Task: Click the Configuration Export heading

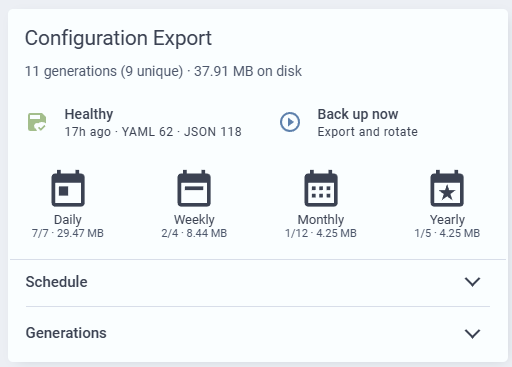Action: [x=118, y=38]
